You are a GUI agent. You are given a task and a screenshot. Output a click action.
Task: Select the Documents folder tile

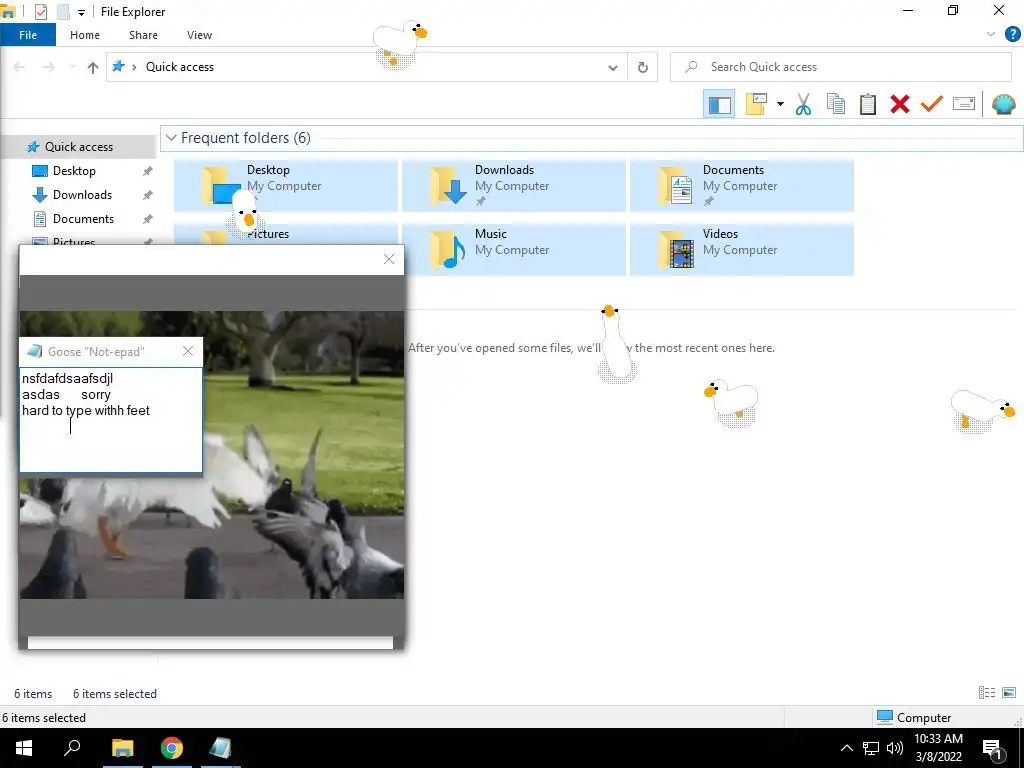coord(742,185)
